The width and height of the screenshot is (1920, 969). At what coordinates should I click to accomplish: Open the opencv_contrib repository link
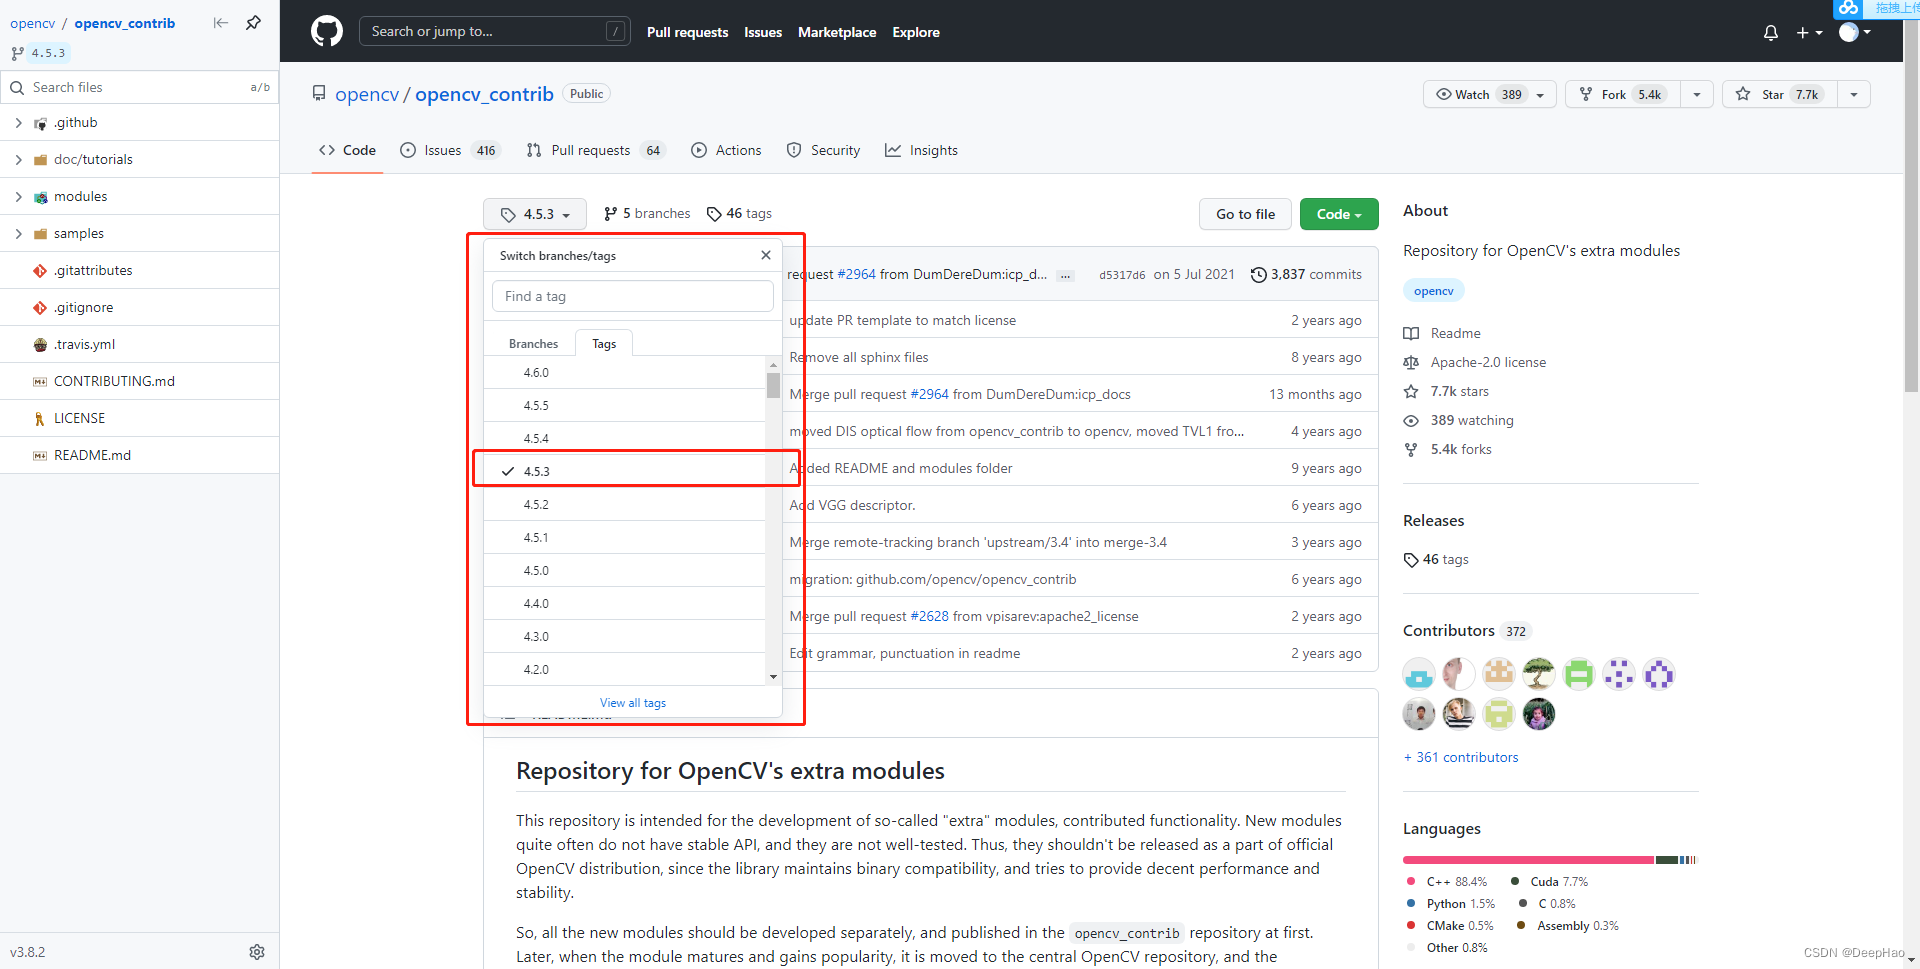484,94
